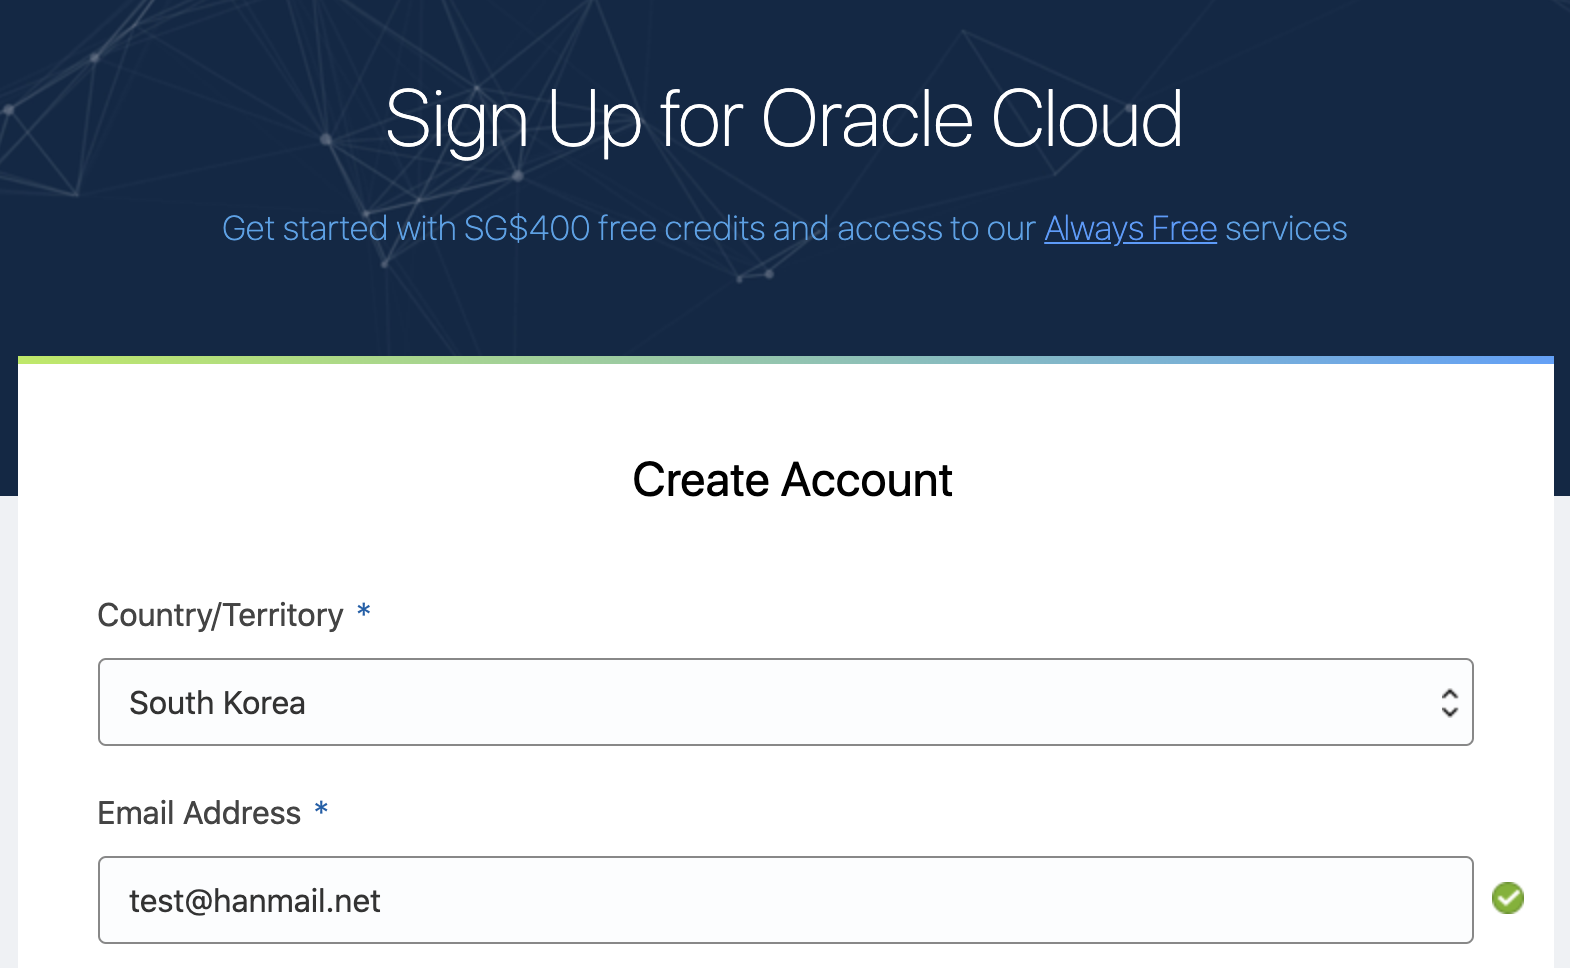Click the Country/Territory dropdown arrows
Image resolution: width=1570 pixels, height=968 pixels.
[1449, 703]
